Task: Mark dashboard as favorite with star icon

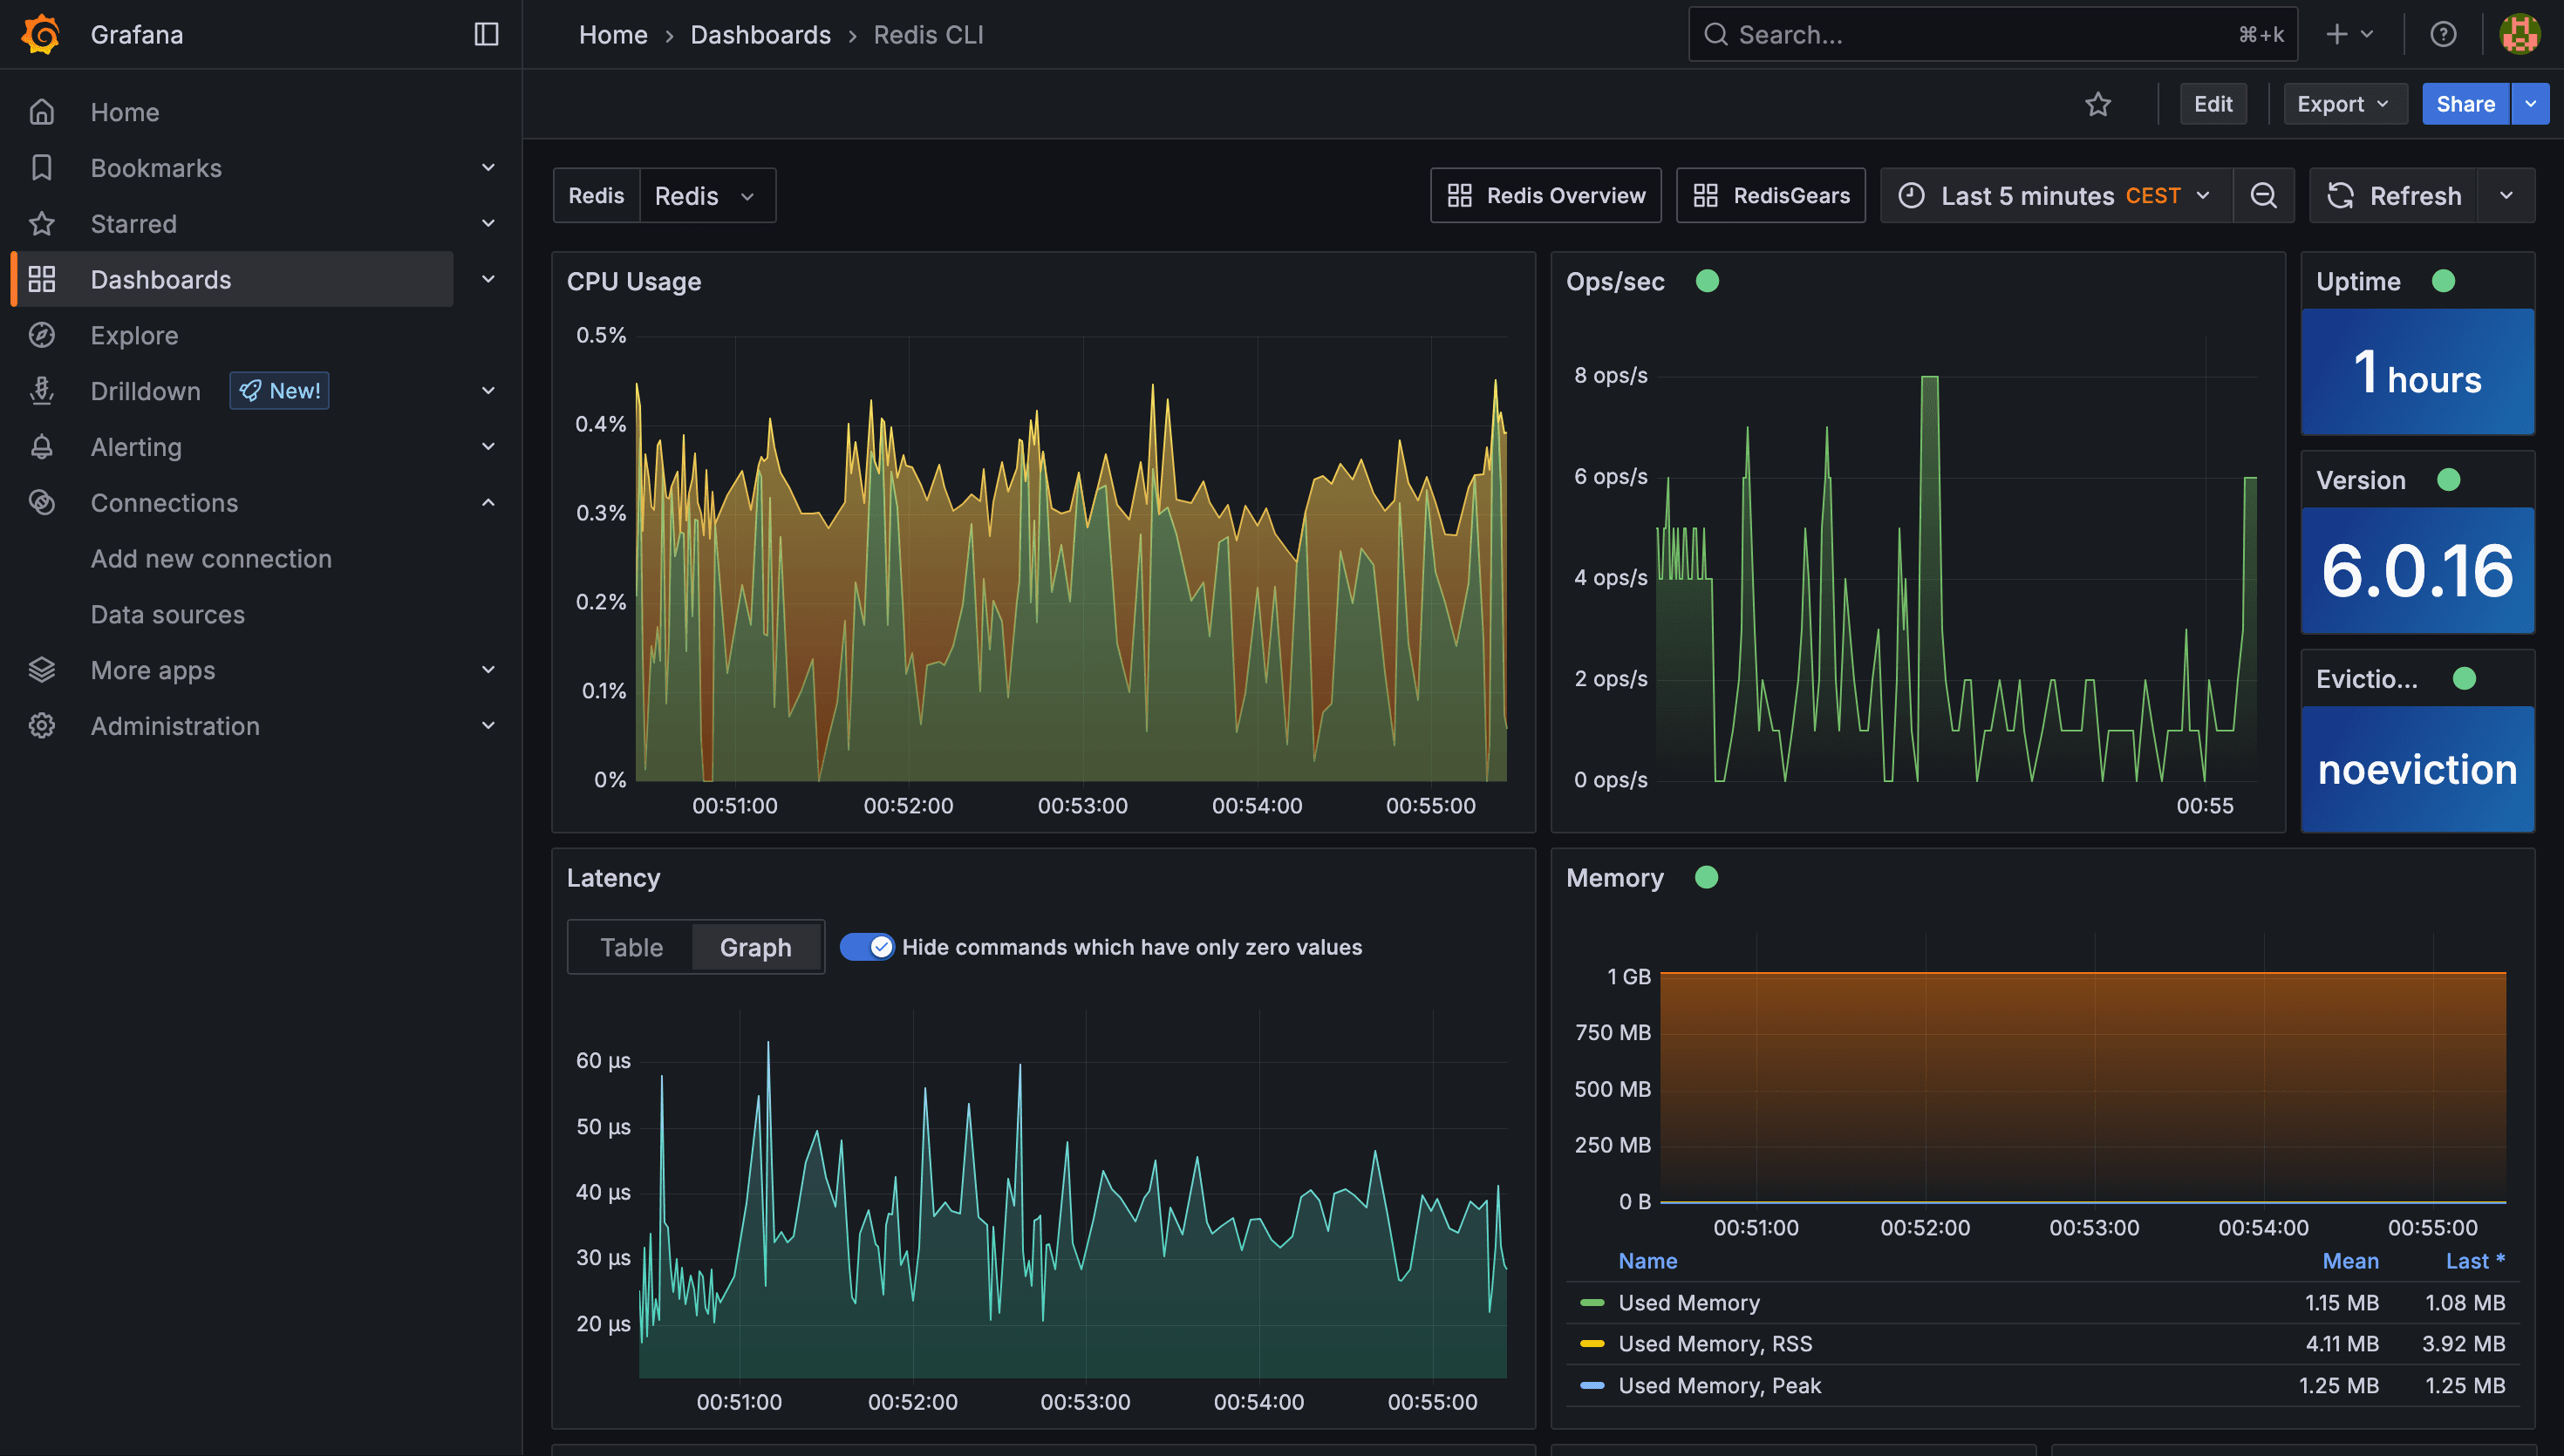Action: [2098, 104]
